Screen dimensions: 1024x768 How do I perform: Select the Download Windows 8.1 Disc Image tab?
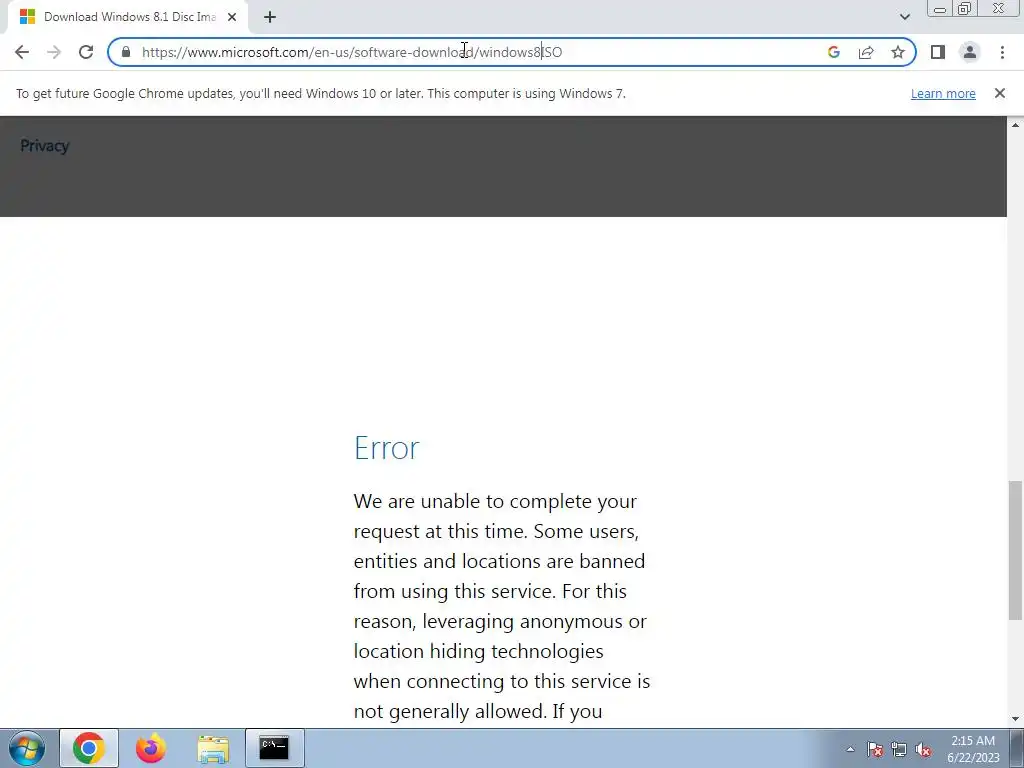[128, 17]
